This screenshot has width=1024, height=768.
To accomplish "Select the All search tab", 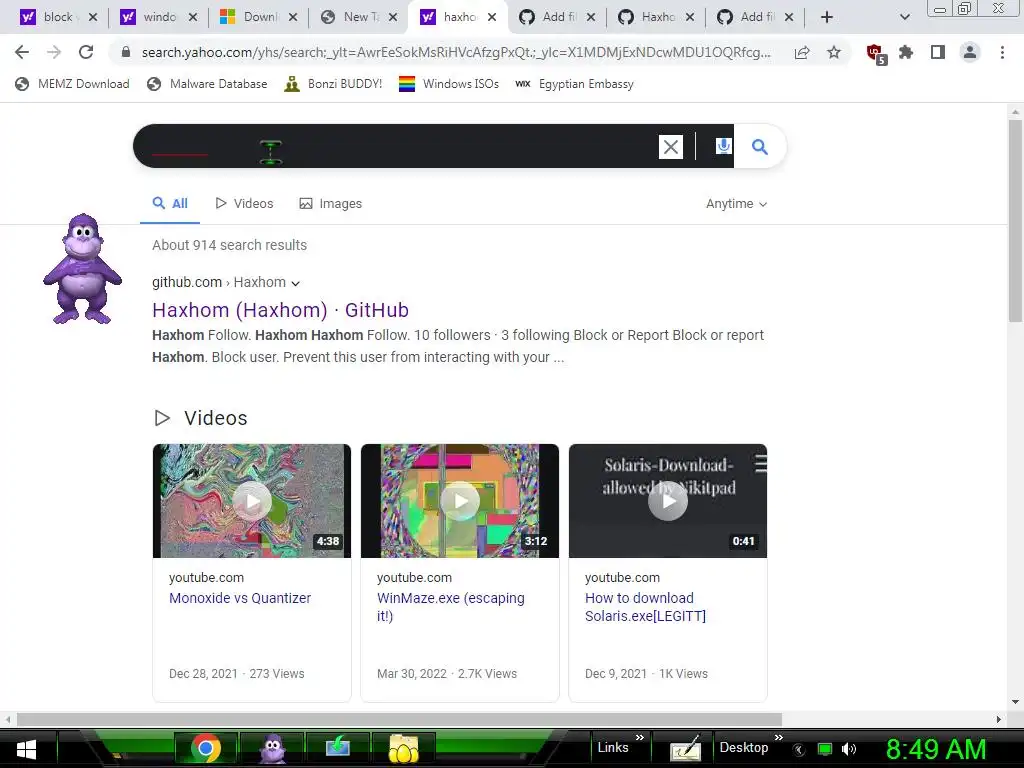I will (x=170, y=204).
